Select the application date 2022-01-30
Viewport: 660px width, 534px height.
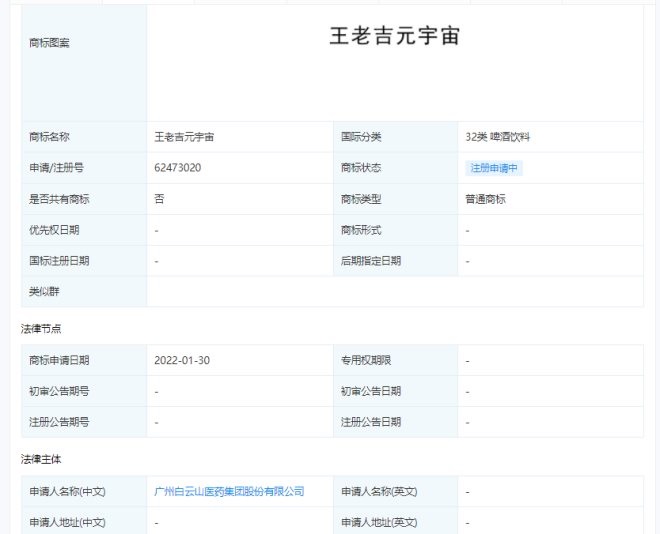[182, 360]
